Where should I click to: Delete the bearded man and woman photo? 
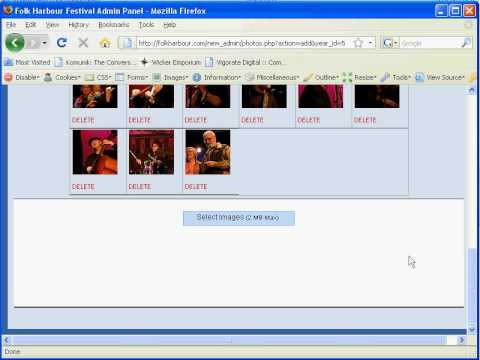click(196, 187)
